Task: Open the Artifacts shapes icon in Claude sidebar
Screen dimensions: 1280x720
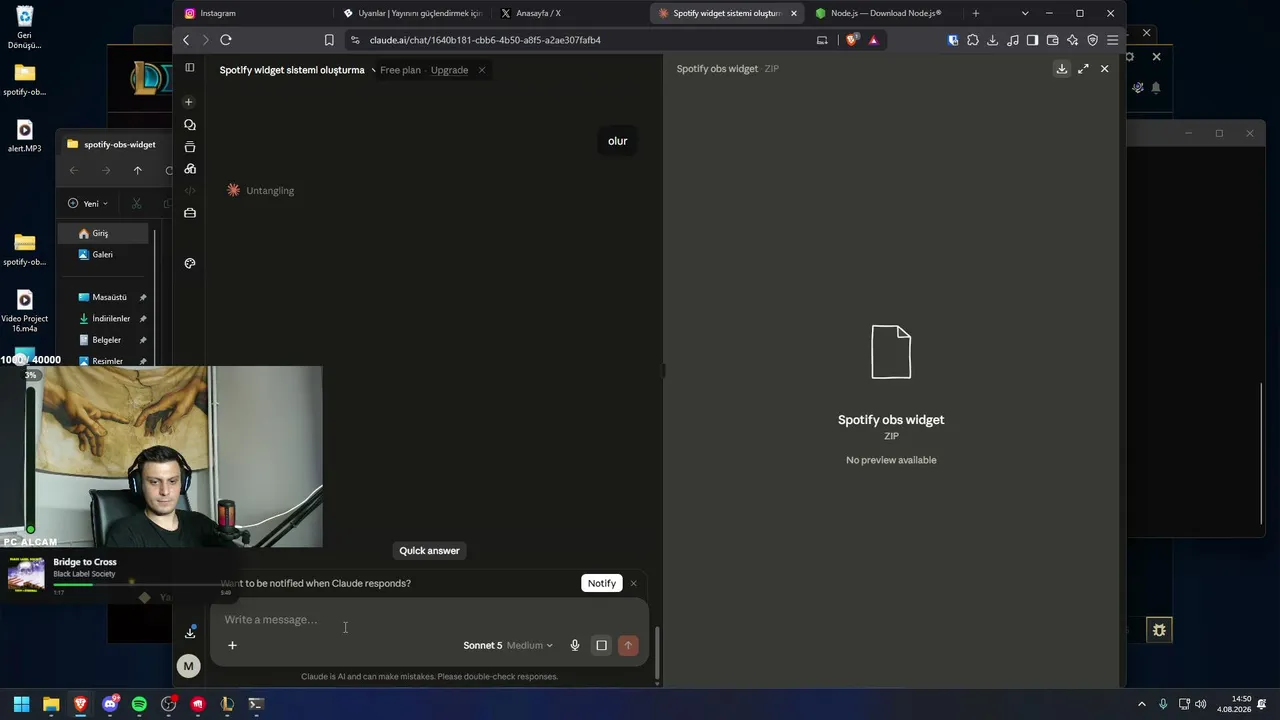Action: (189, 169)
